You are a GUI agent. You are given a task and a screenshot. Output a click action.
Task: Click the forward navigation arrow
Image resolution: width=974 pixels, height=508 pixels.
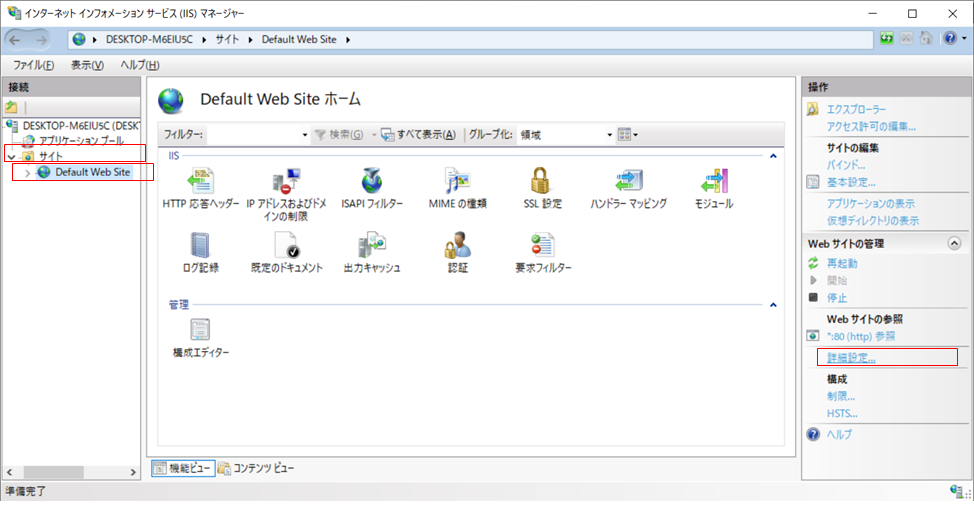[x=41, y=40]
